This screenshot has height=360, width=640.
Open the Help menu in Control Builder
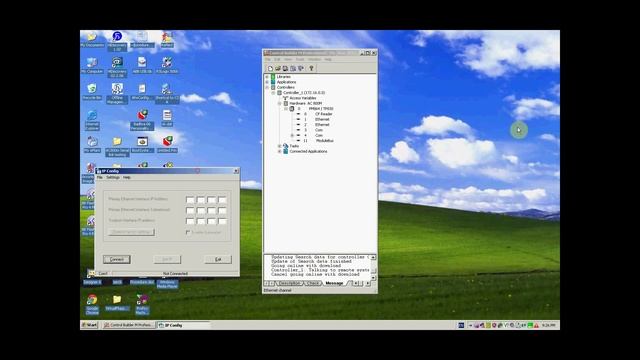tap(328, 59)
